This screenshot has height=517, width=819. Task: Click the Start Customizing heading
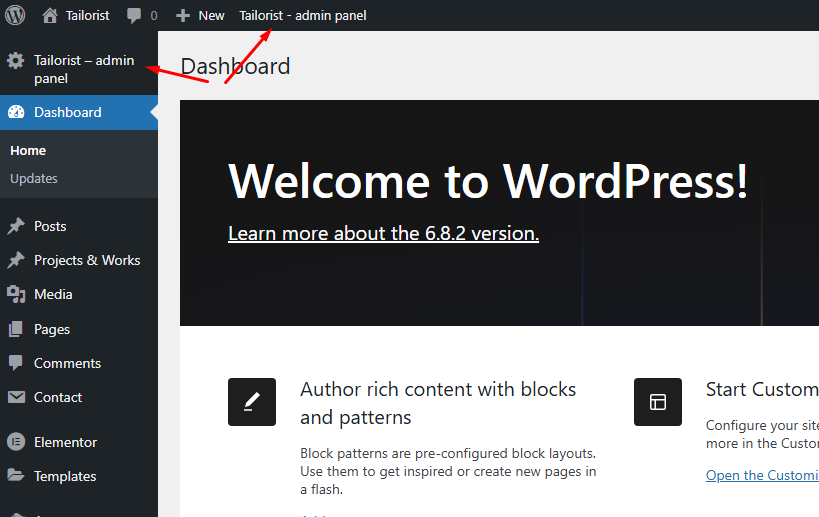[762, 390]
